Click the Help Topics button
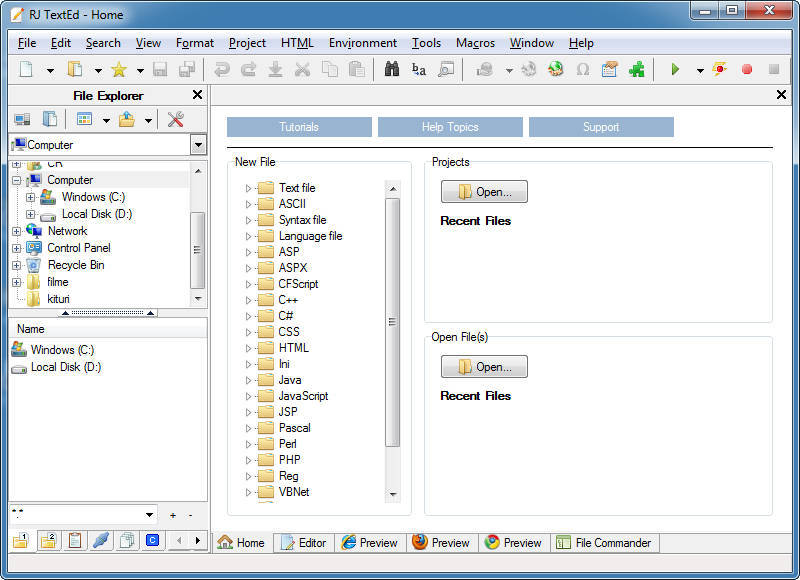This screenshot has height=580, width=800. point(450,127)
